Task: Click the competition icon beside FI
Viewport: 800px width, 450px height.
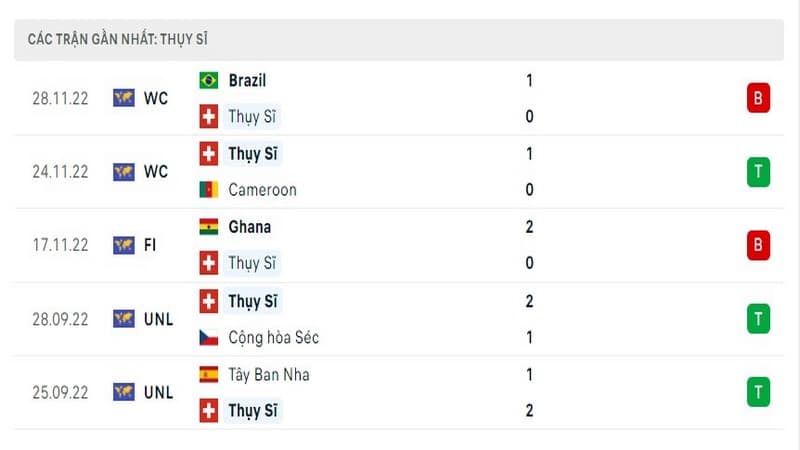Action: coord(124,245)
